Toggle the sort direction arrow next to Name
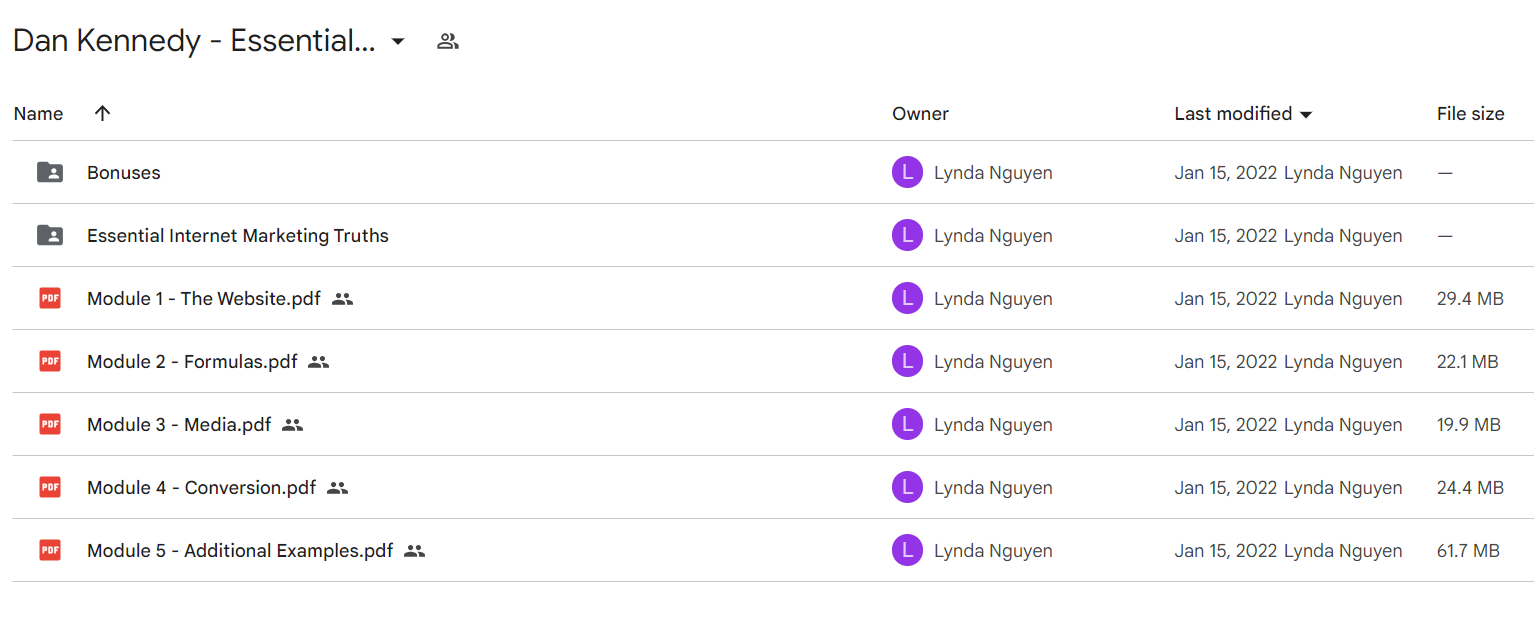 [x=102, y=113]
